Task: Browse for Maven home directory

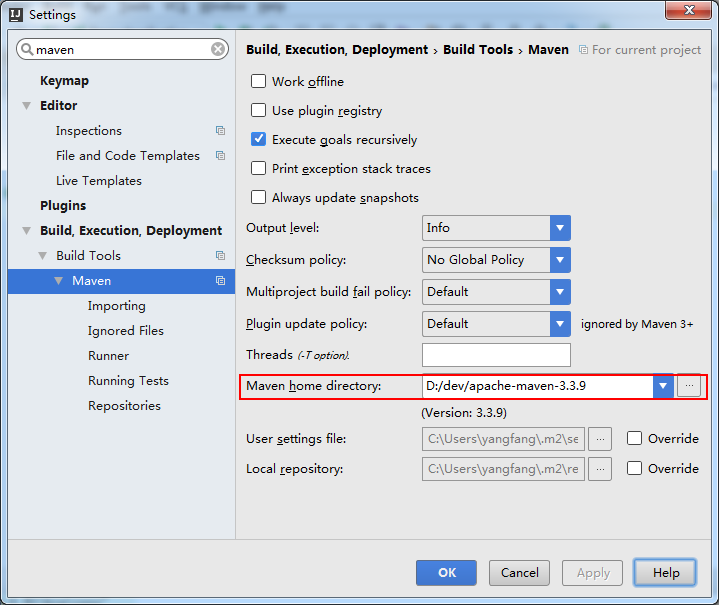Action: tap(689, 386)
